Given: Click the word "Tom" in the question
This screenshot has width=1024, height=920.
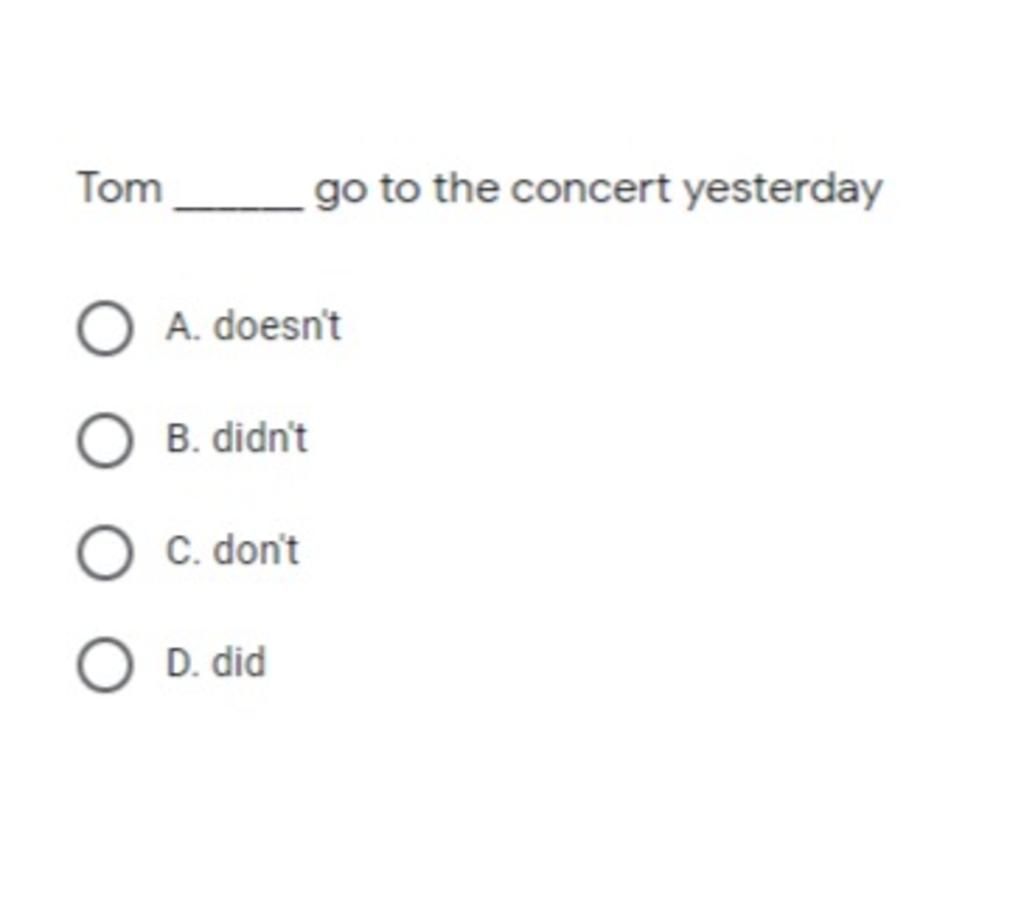Looking at the screenshot, I should click(x=120, y=189).
